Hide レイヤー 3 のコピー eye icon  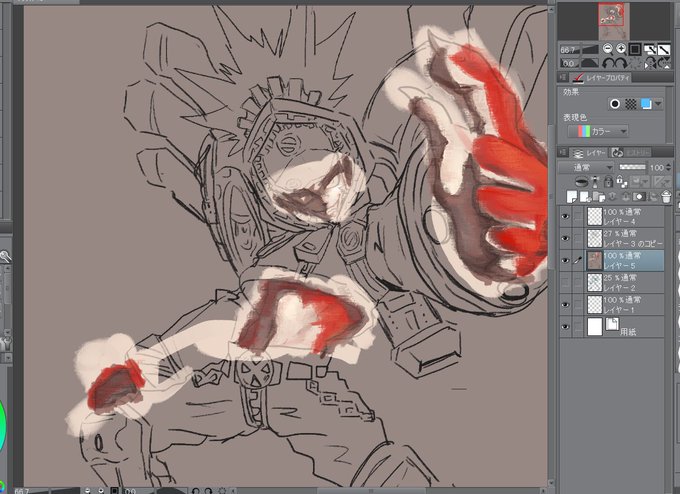pos(565,238)
